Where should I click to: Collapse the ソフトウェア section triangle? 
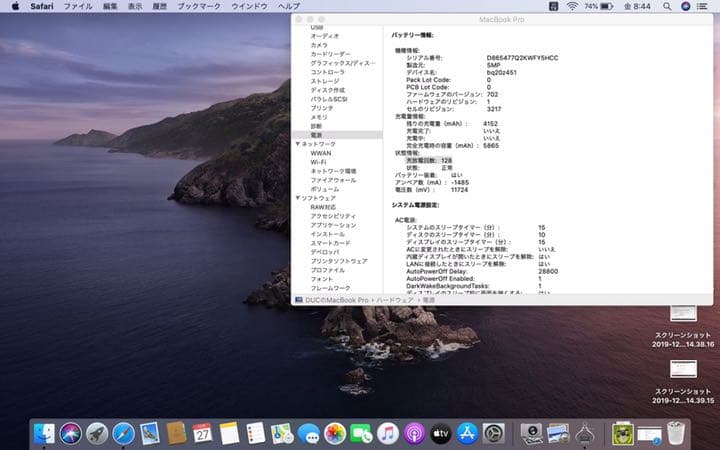pos(298,198)
